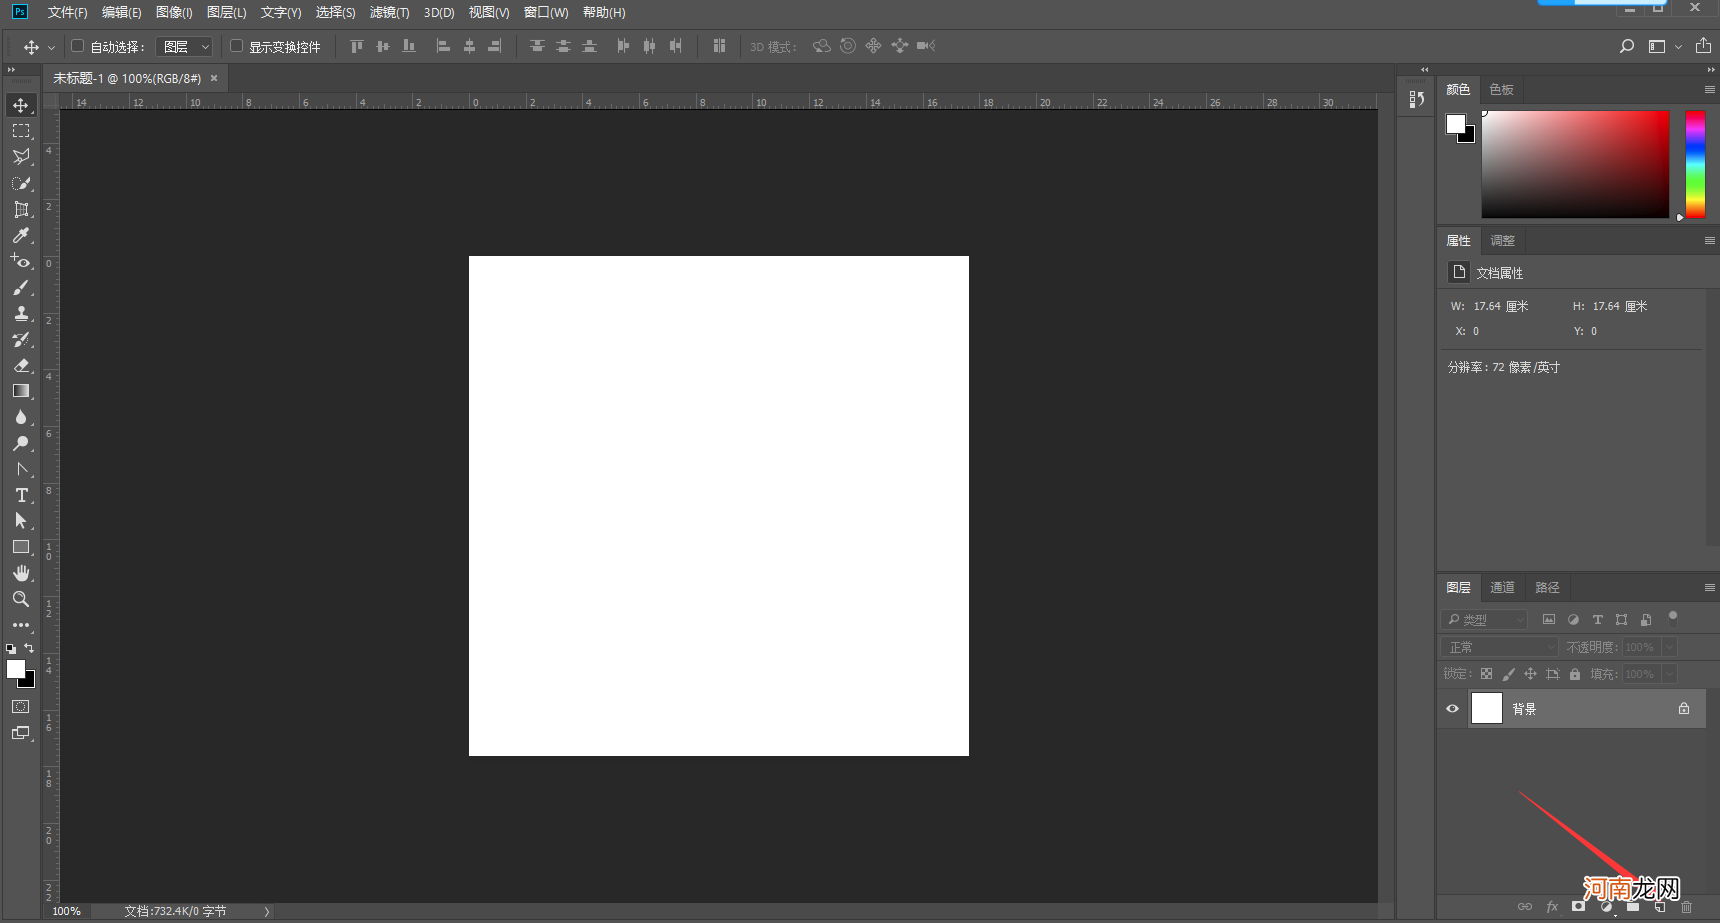Image resolution: width=1720 pixels, height=923 pixels.
Task: Toggle the layer filter on/off switch
Action: pos(1672,617)
